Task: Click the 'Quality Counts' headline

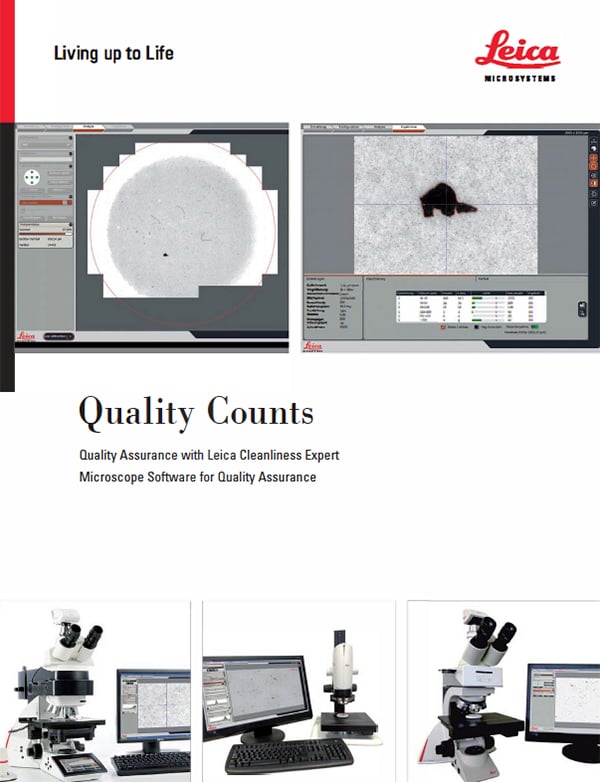Action: coord(196,413)
